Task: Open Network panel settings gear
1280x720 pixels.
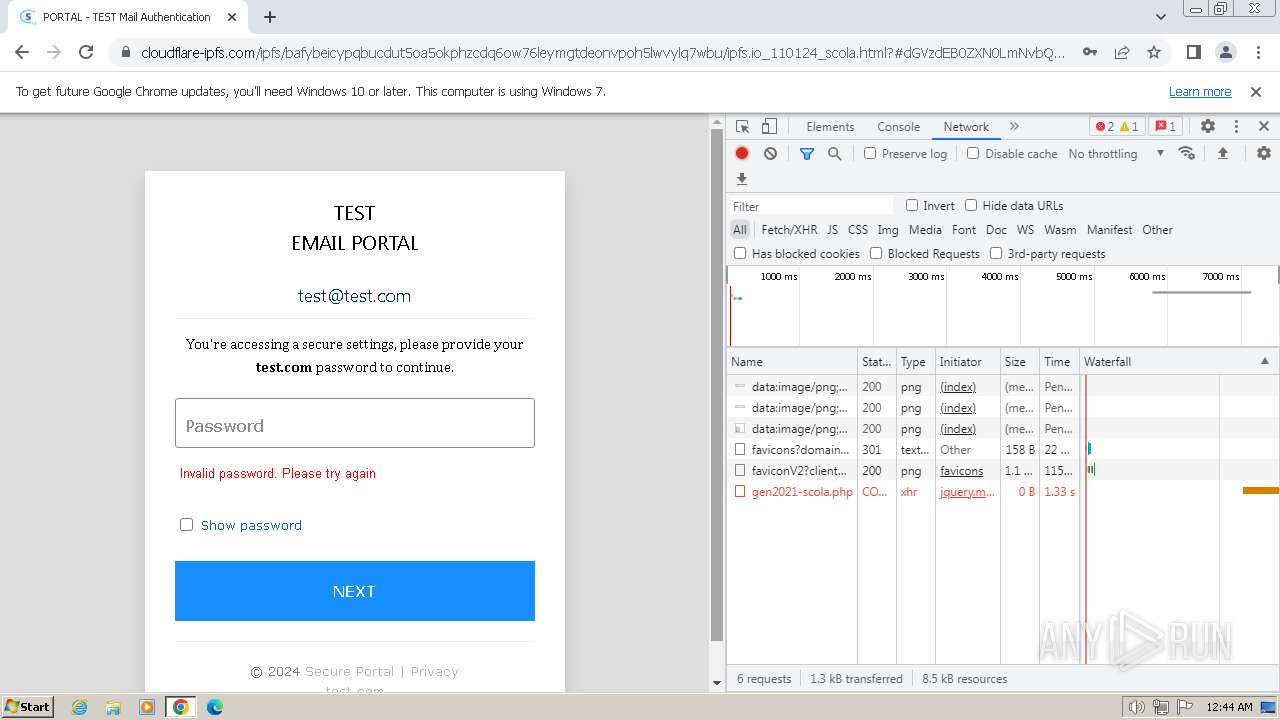Action: tap(1264, 153)
